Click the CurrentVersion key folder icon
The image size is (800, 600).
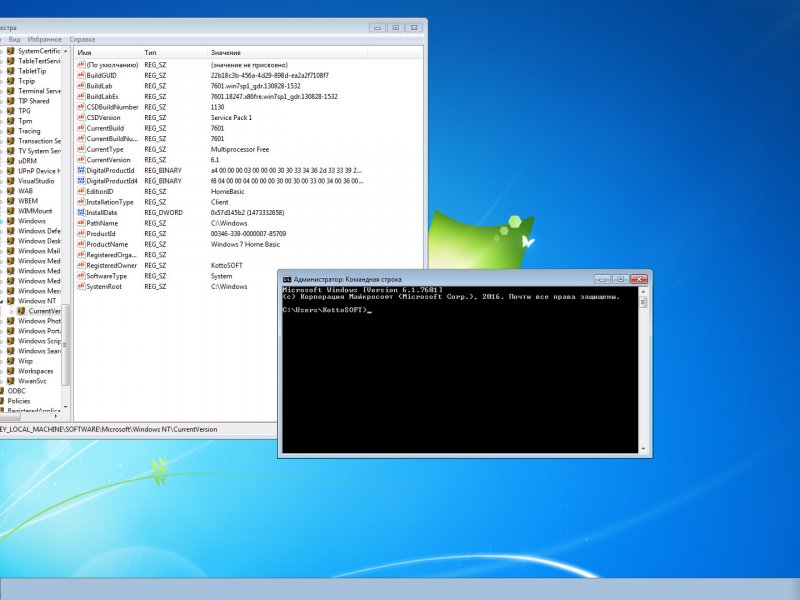pyautogui.click(x=21, y=311)
